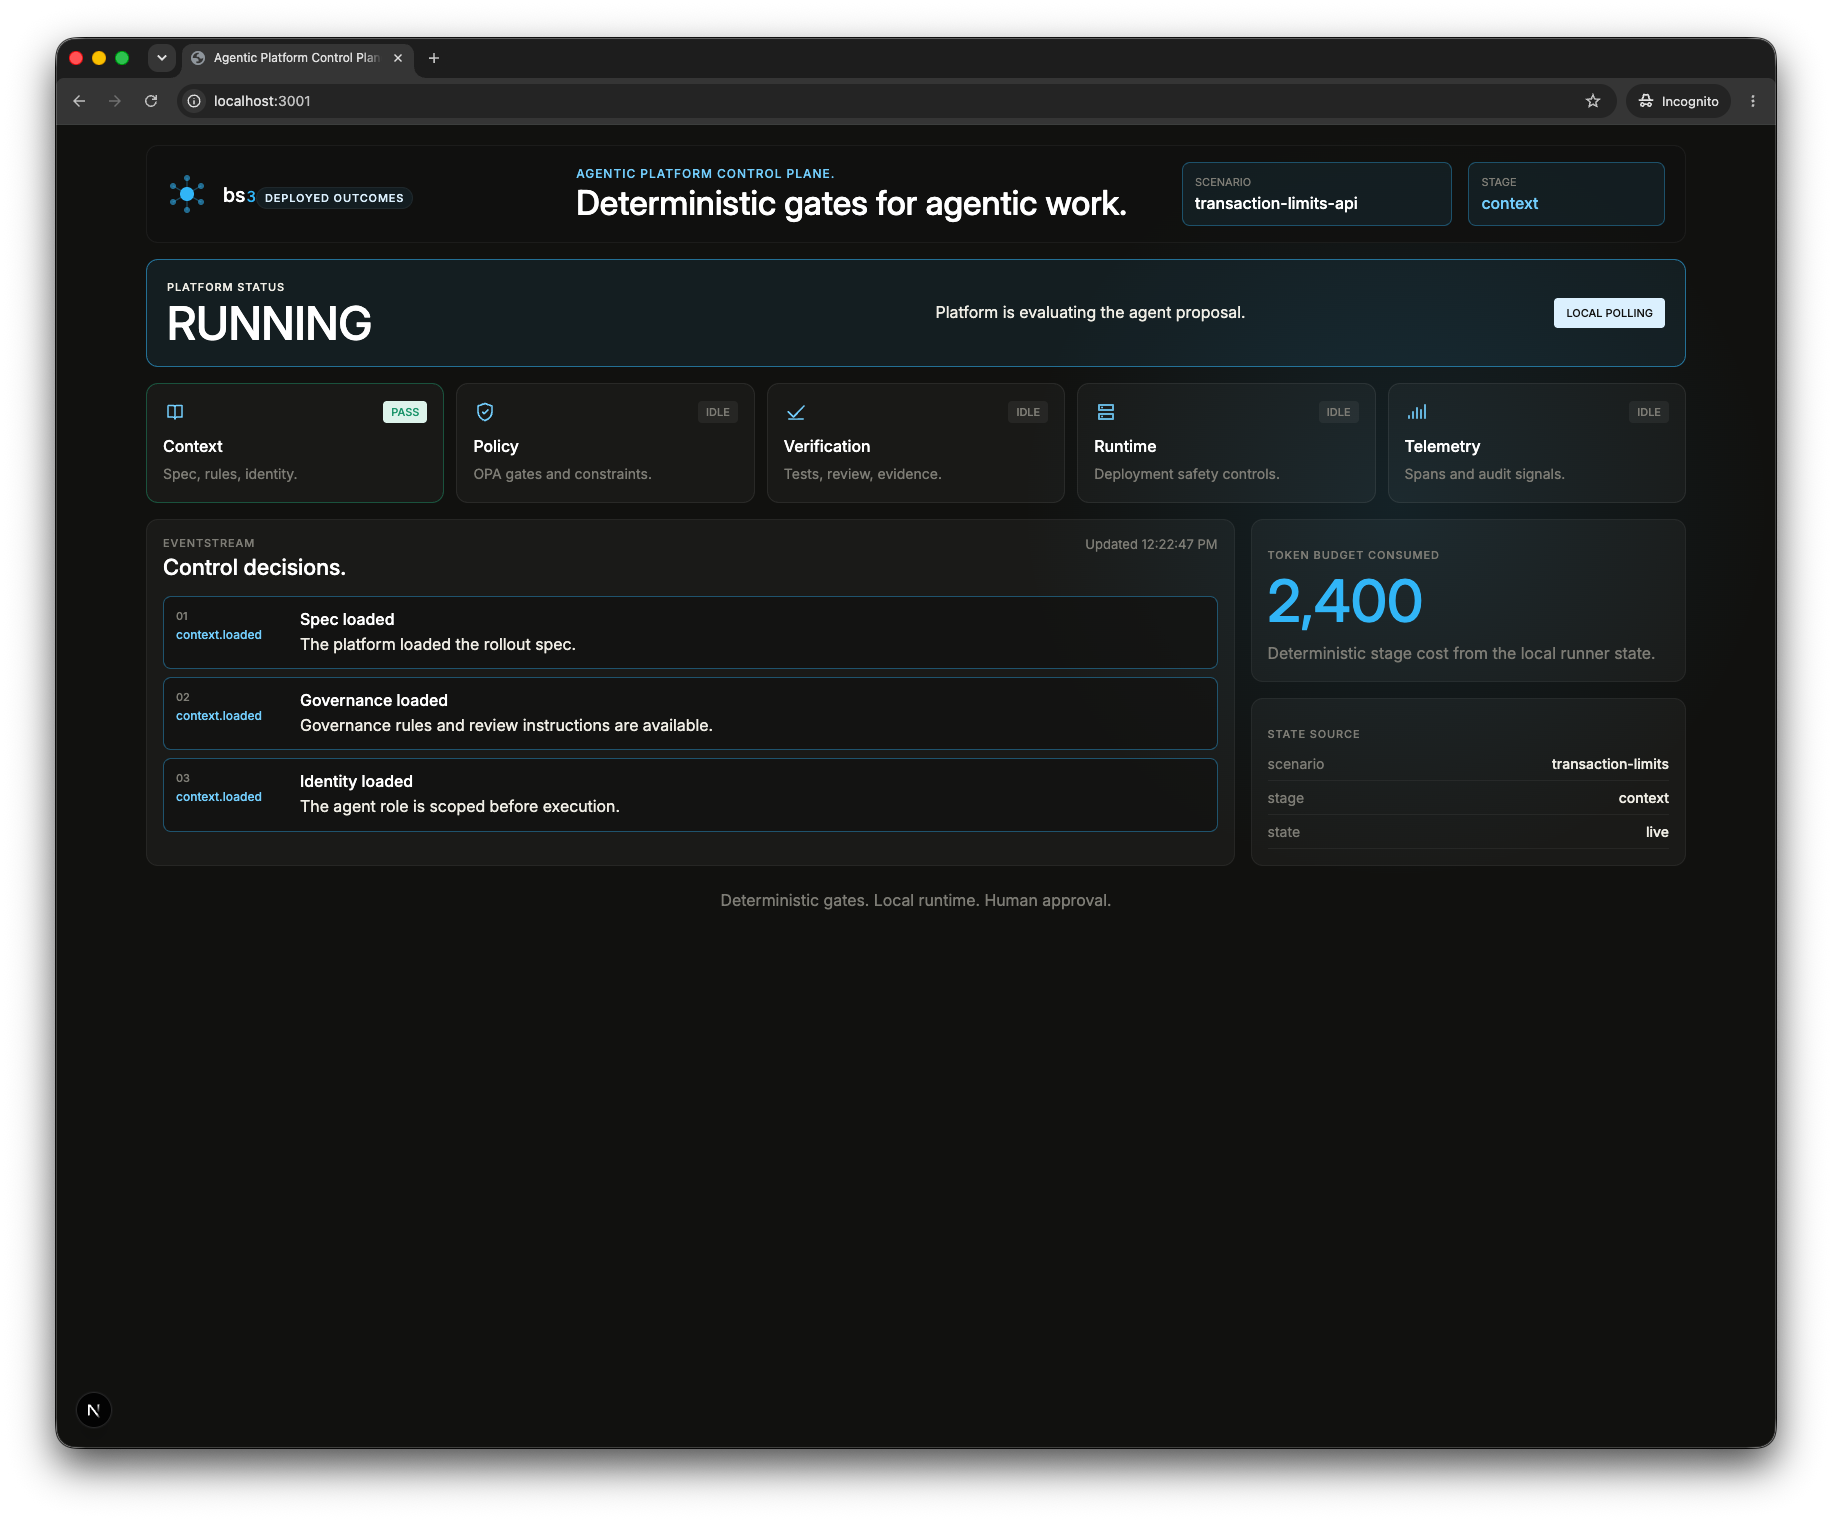Open a new browser tab

[x=434, y=58]
